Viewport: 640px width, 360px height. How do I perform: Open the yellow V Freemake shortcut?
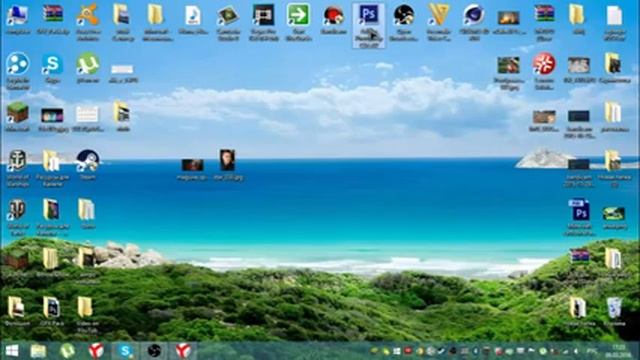coord(439,22)
